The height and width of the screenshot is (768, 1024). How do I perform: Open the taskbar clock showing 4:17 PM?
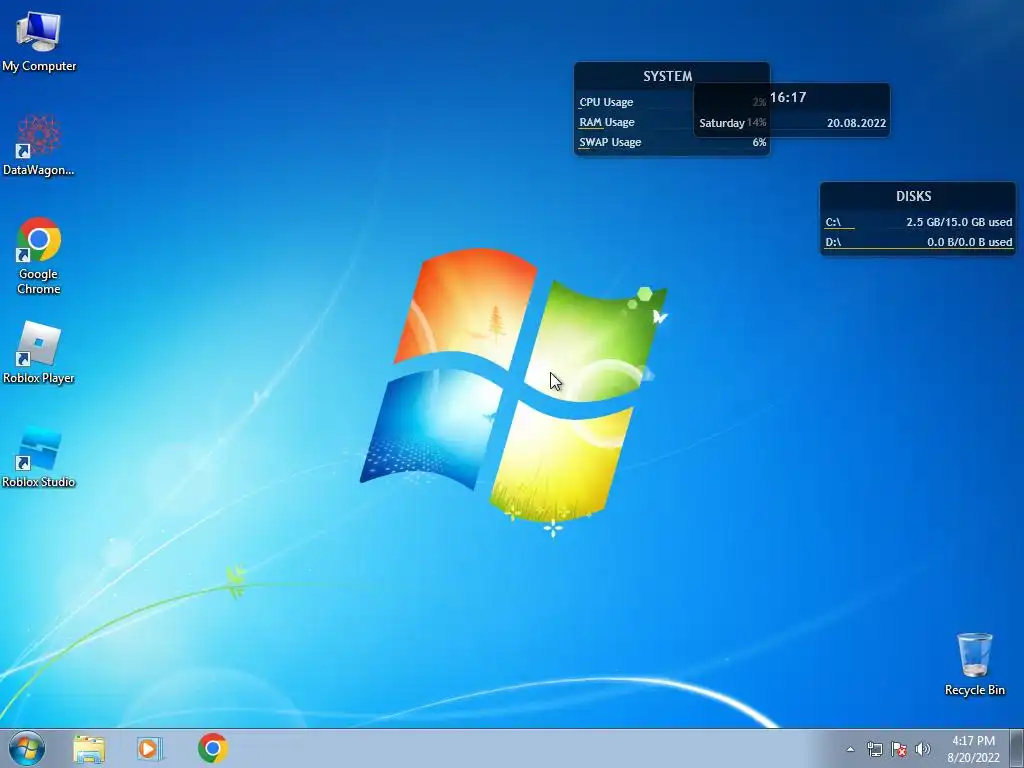pos(973,741)
